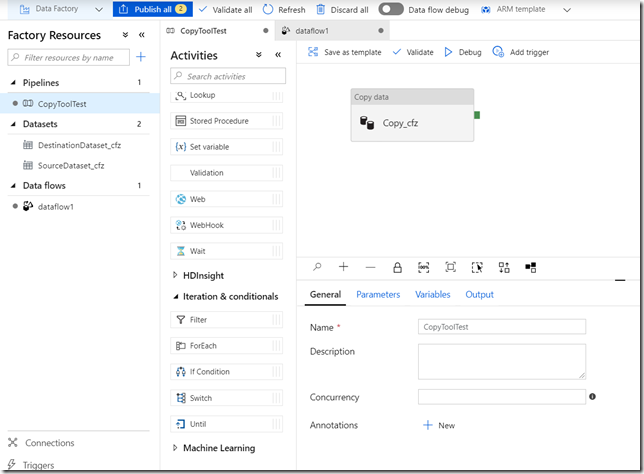Expand all Factory Resources with double down chevron
Image resolution: width=644 pixels, height=474 pixels.
125,35
